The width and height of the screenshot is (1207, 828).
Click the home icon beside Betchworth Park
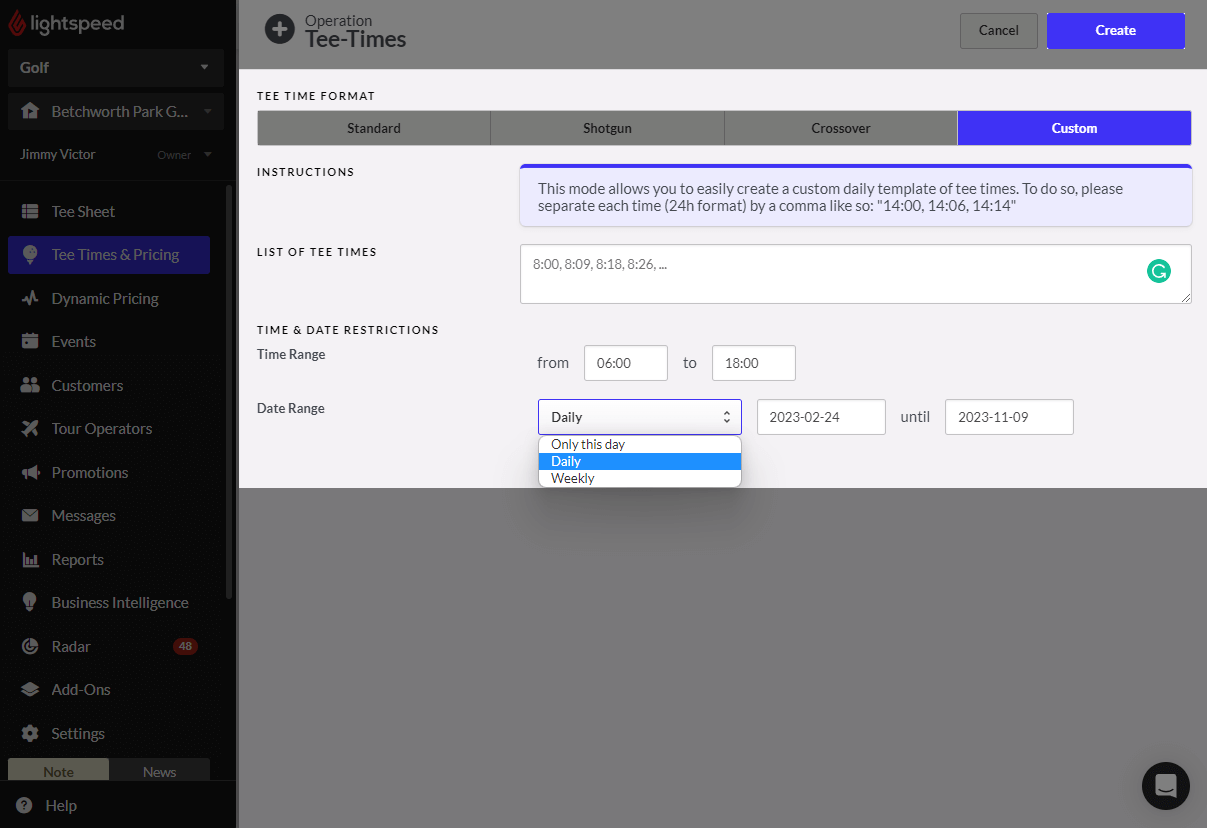[31, 111]
